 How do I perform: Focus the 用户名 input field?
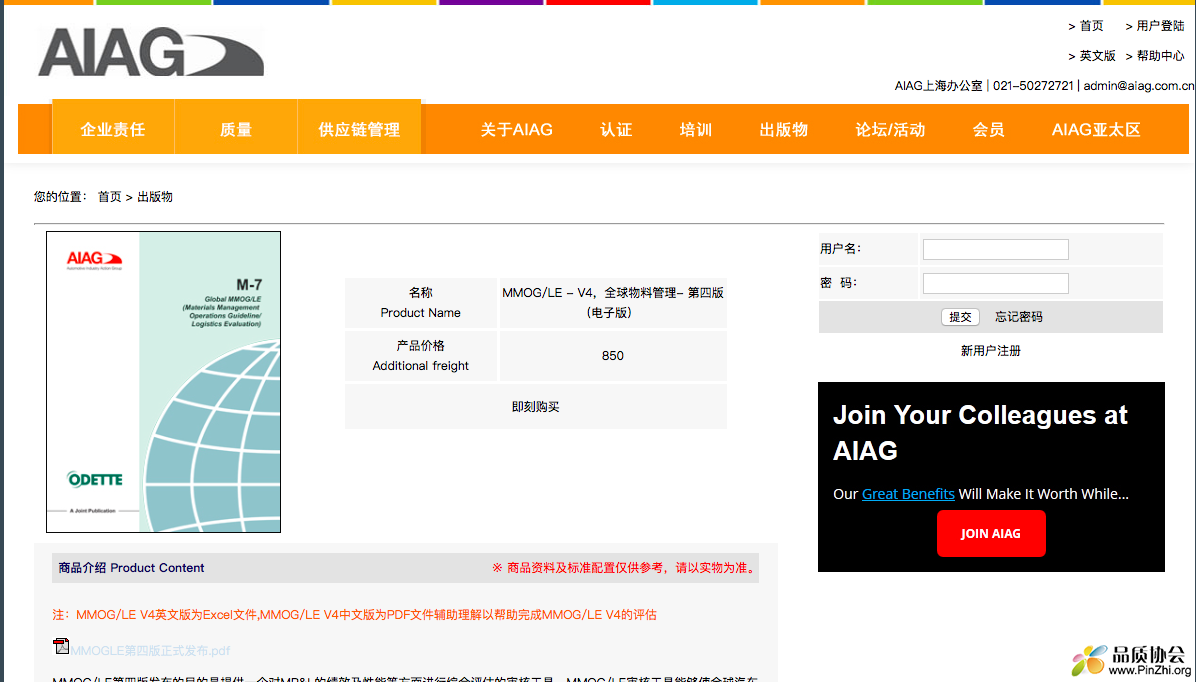click(995, 249)
